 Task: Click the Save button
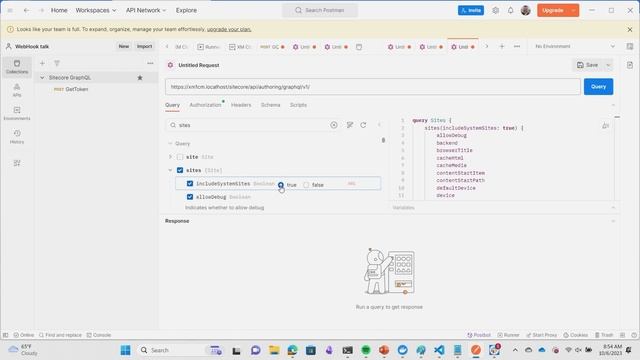tap(588, 65)
